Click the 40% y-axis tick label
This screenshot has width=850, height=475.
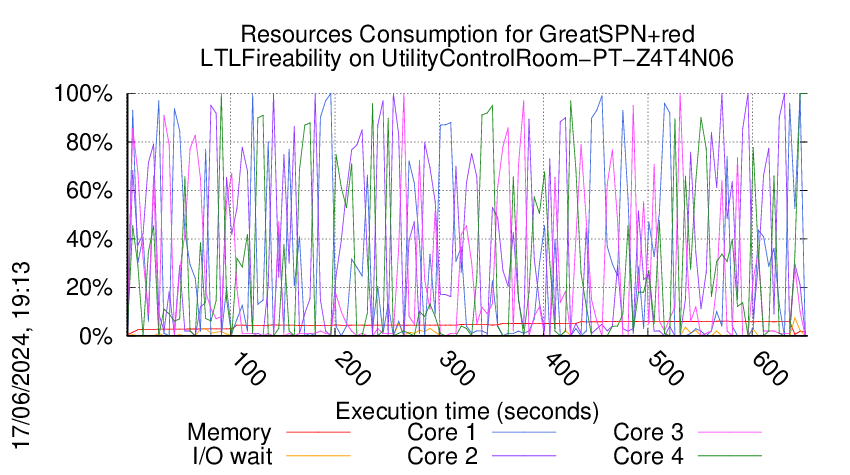(89, 239)
